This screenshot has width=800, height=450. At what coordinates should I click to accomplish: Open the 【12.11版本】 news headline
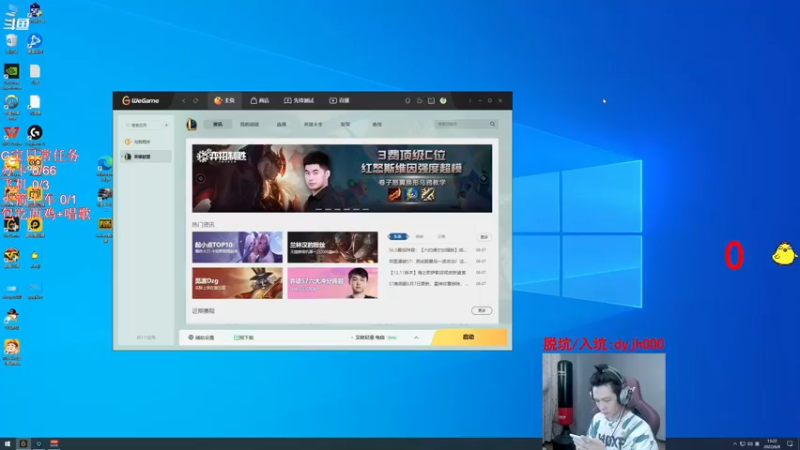[428, 272]
